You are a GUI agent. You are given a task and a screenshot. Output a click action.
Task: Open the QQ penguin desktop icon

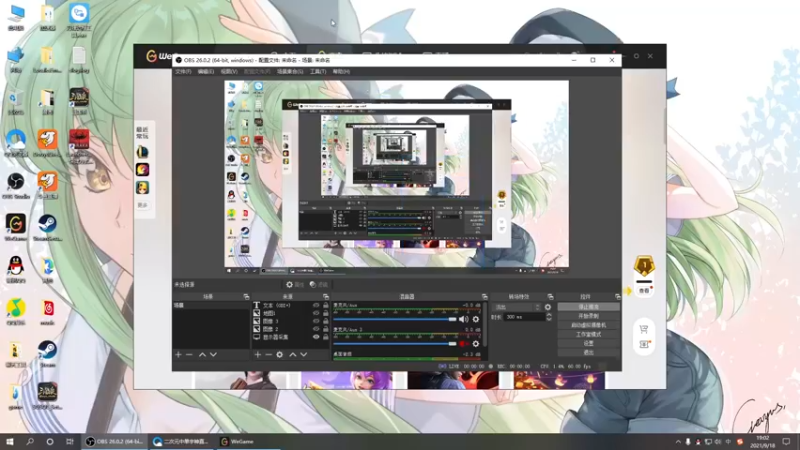[16, 270]
